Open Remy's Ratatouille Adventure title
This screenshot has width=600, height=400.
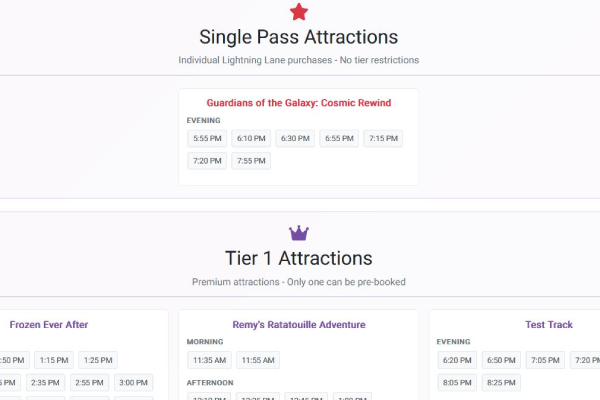coord(298,325)
